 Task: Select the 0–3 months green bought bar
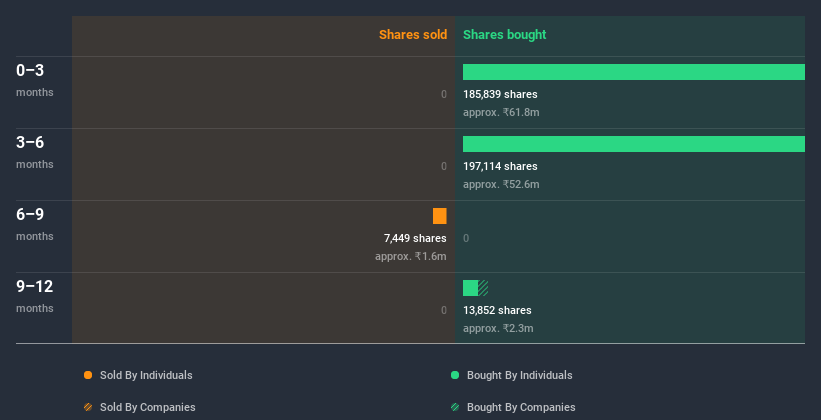[x=634, y=72]
